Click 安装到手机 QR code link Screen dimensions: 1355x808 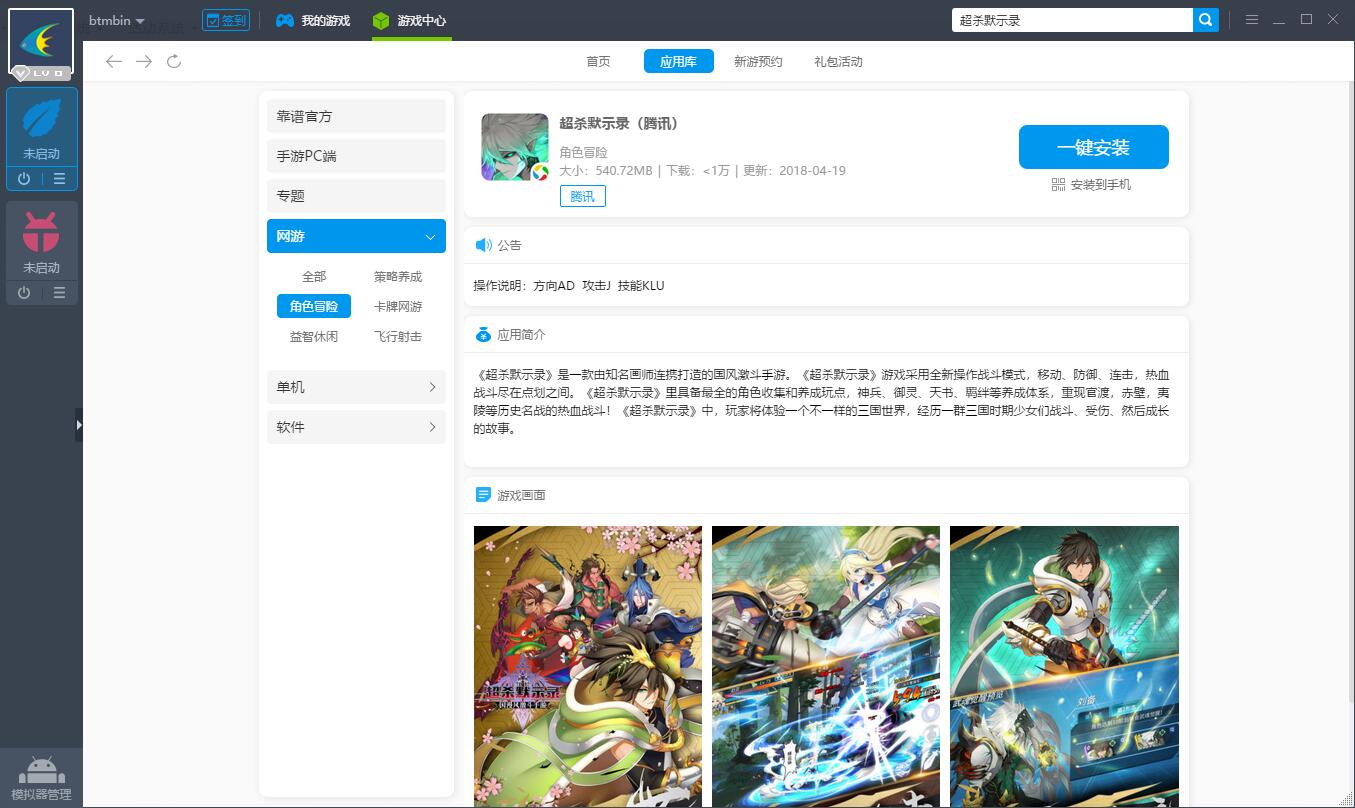[x=1101, y=185]
